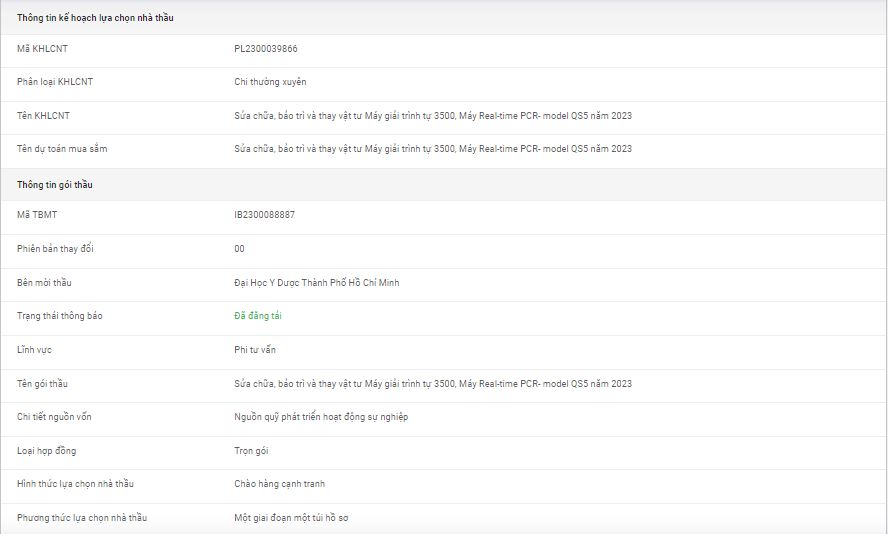Click the "Chào hàng cạnh tranh" value

(x=279, y=484)
